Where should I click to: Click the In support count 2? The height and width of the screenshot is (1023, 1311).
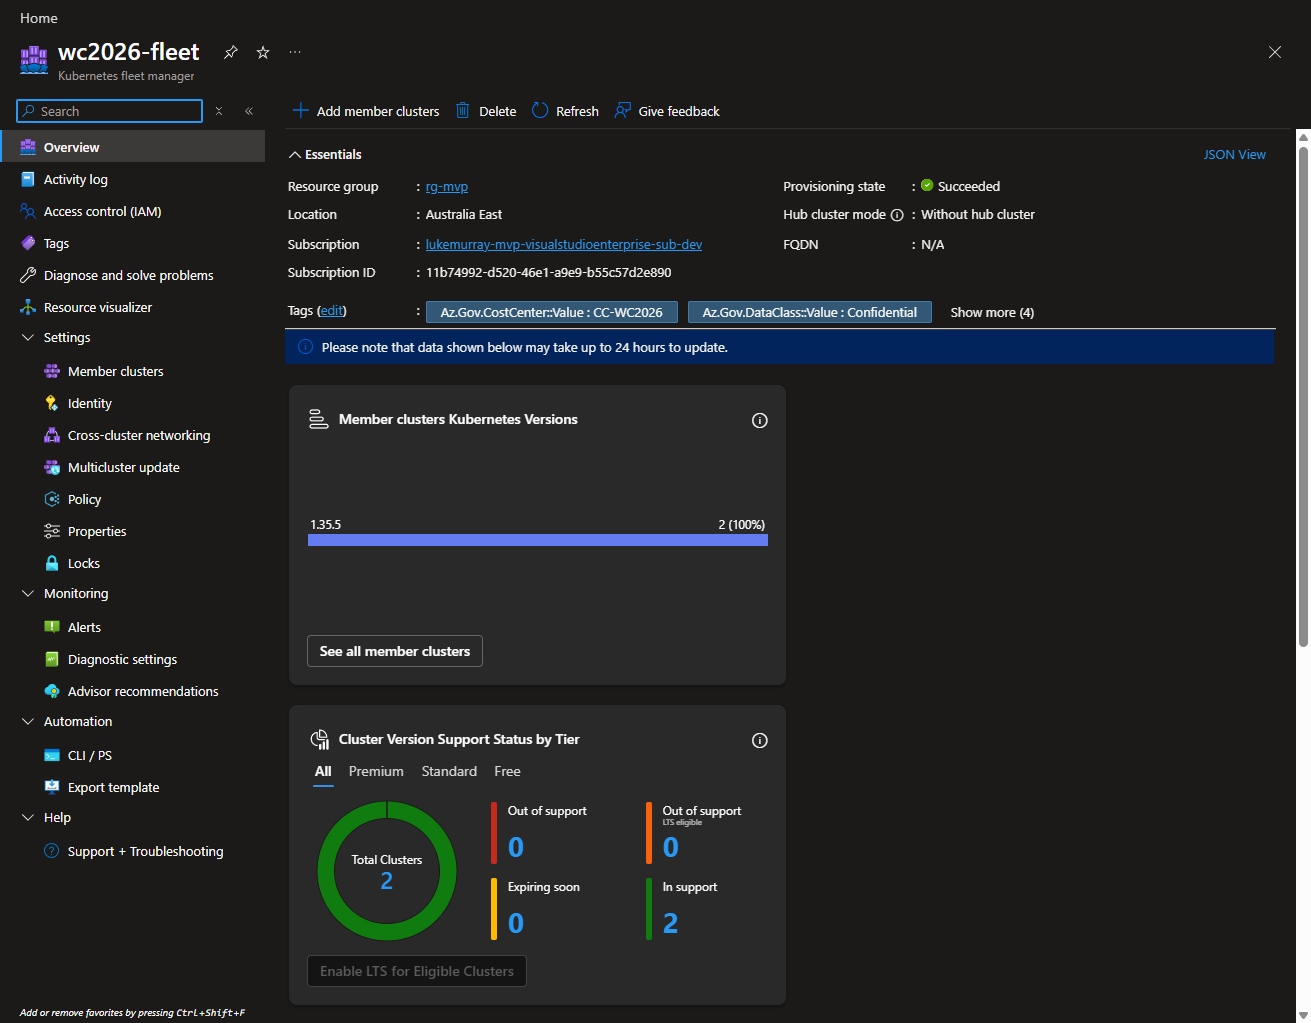click(x=670, y=923)
